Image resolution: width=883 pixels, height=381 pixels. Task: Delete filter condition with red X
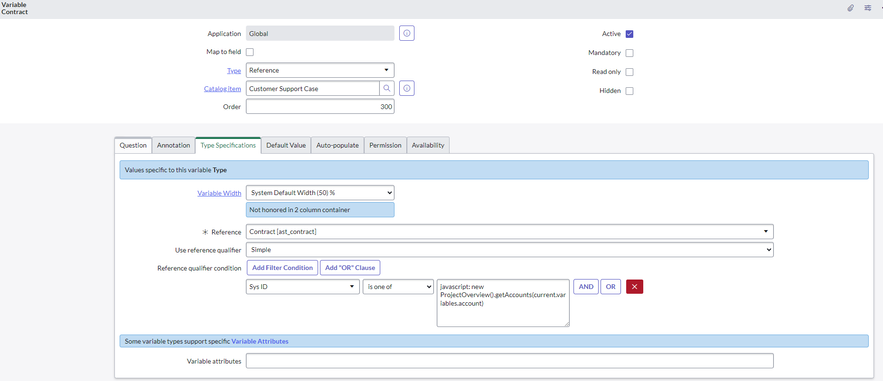(635, 286)
